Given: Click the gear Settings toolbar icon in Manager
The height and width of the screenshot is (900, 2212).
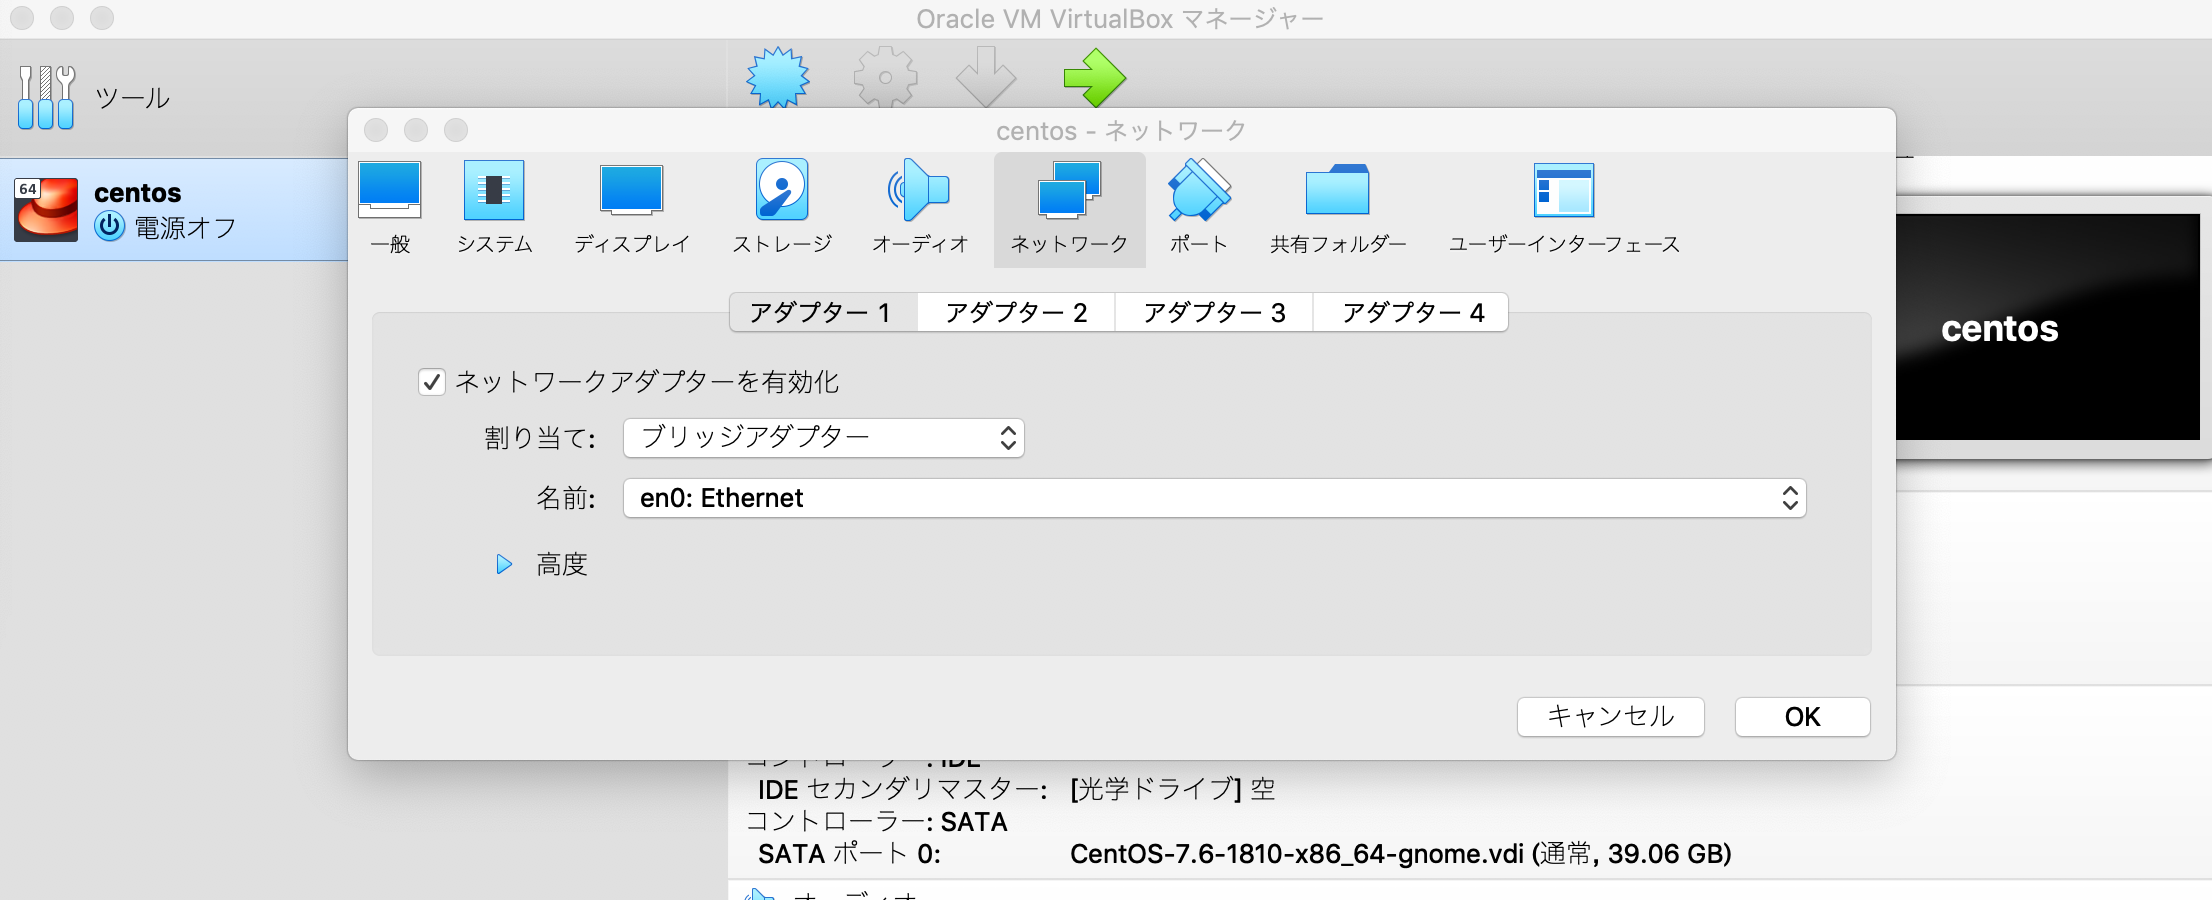Looking at the screenshot, I should [x=885, y=77].
